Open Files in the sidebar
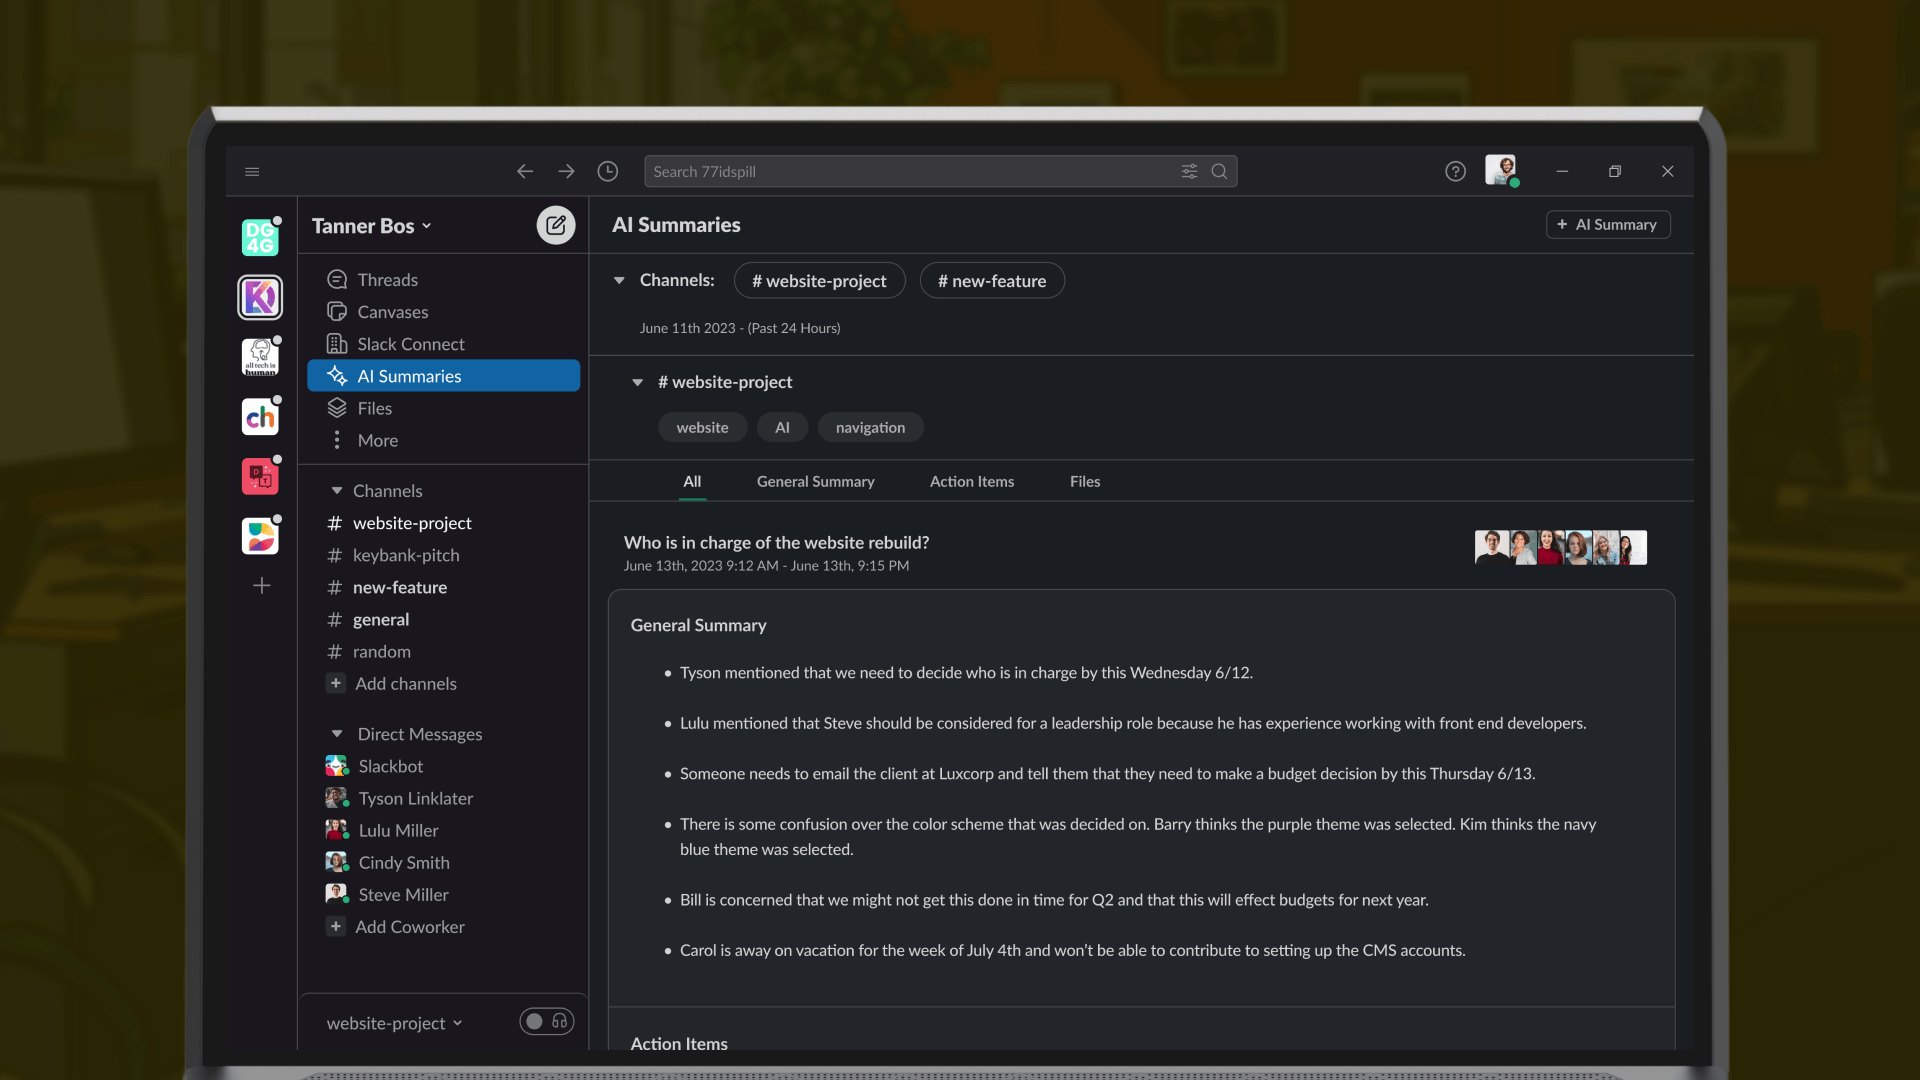The height and width of the screenshot is (1080, 1920). 444,408
